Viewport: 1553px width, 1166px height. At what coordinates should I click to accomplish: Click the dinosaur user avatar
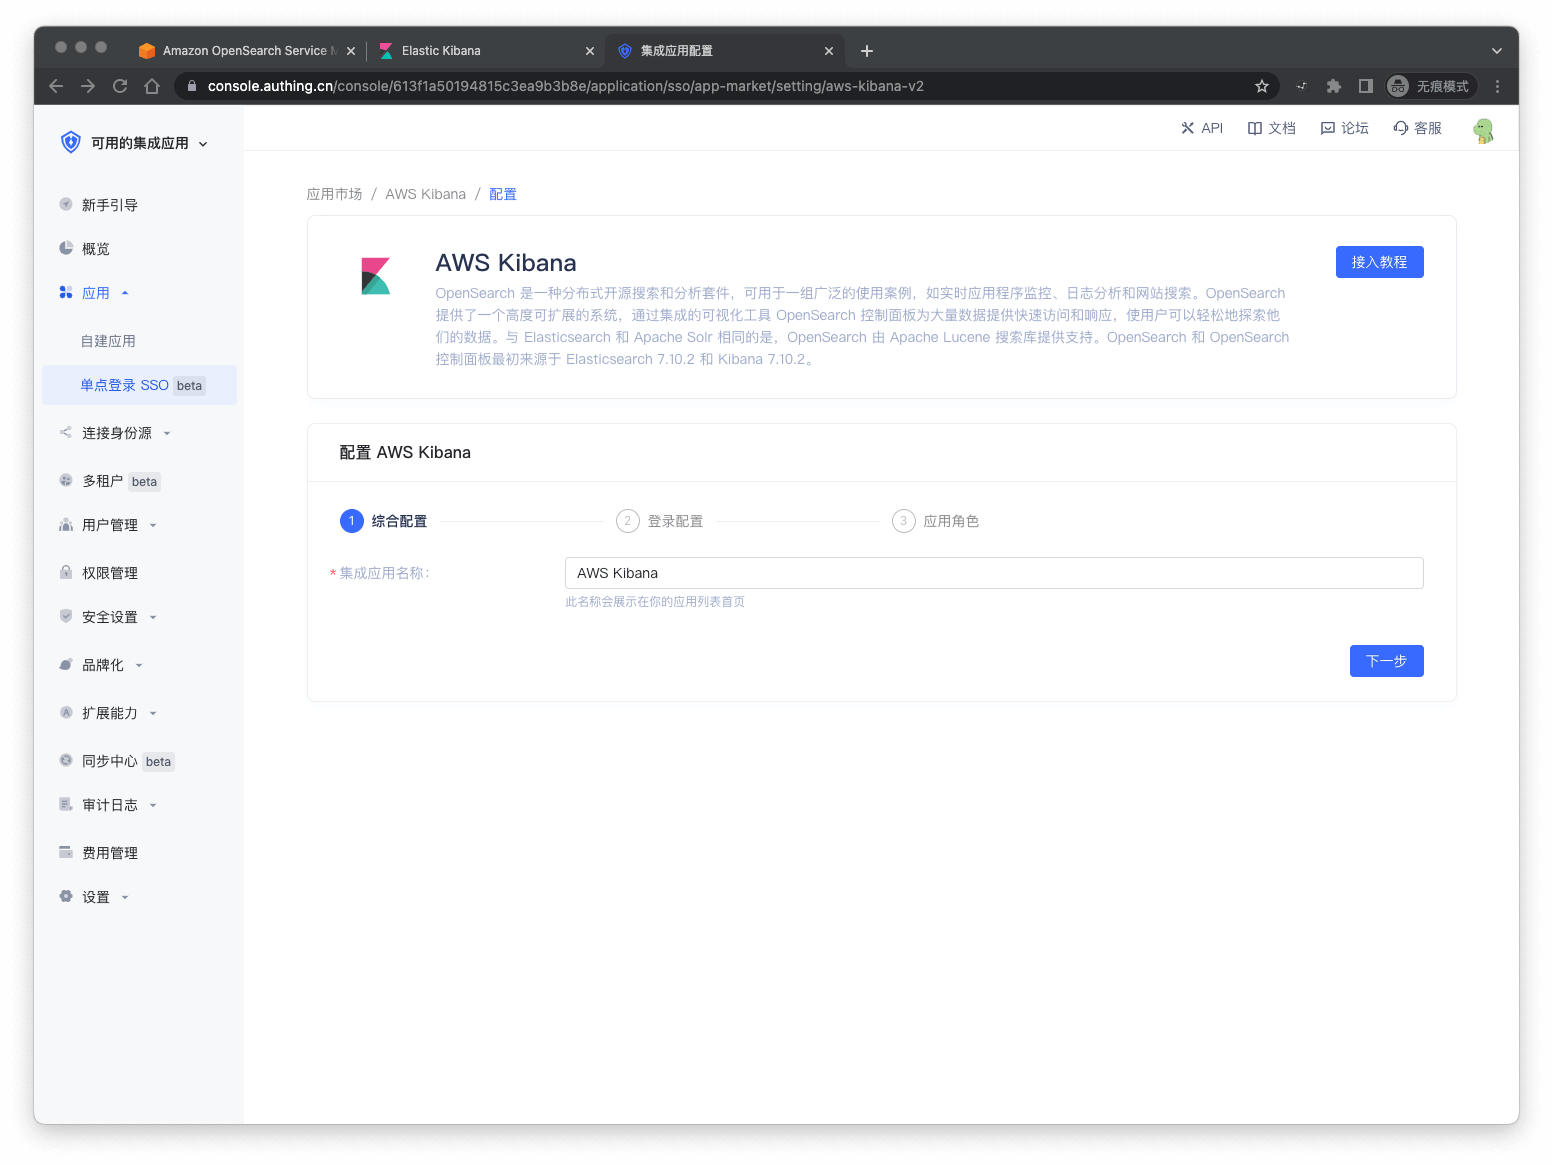[x=1483, y=130]
